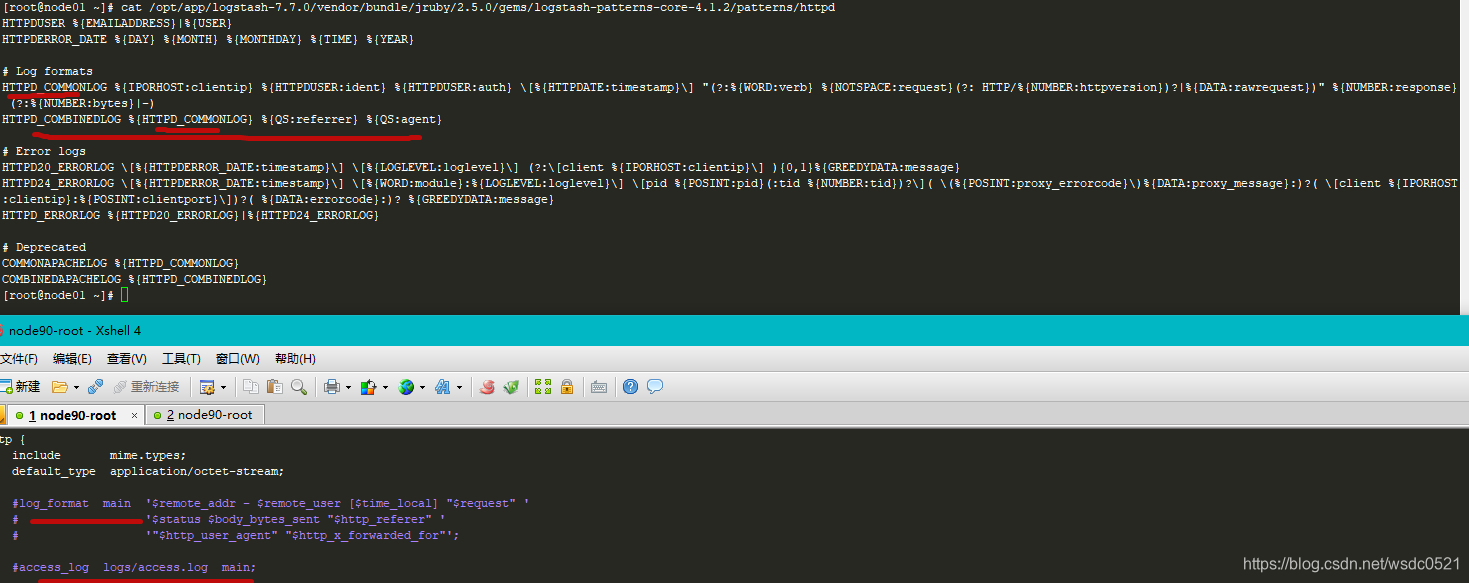Open the 查看(V) menu
Screen dimensions: 1469x583
127,359
